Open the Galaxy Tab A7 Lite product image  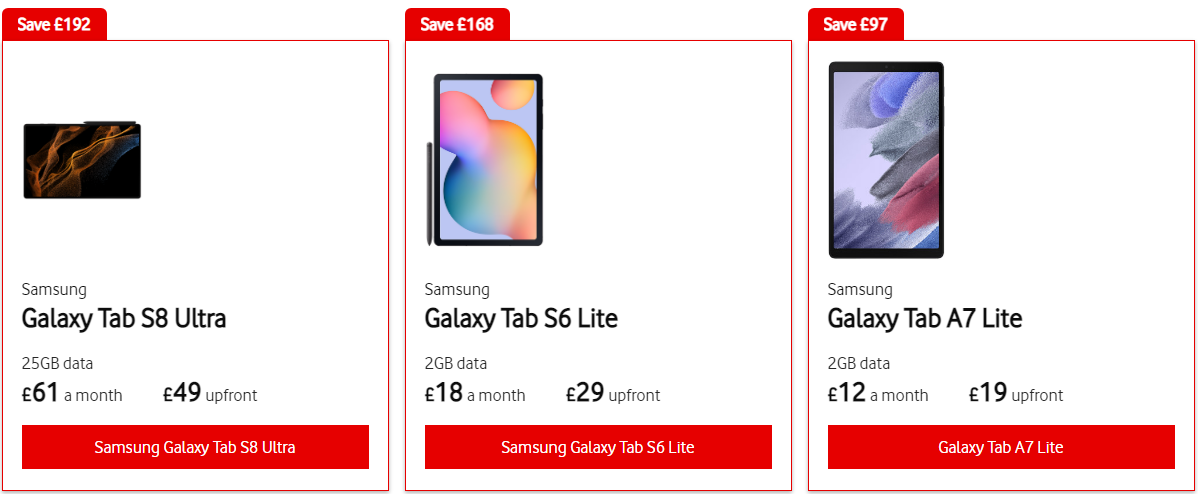pyautogui.click(x=886, y=160)
